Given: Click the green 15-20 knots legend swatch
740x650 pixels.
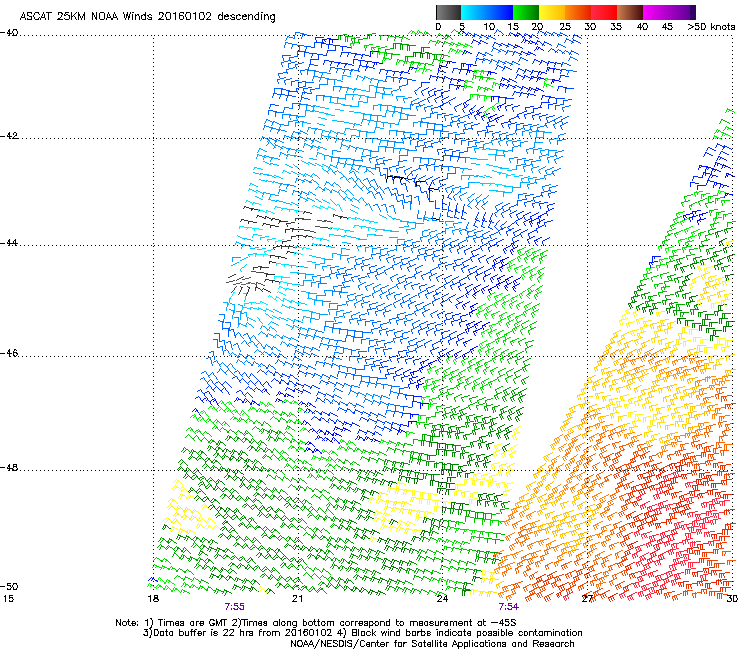Looking at the screenshot, I should pyautogui.click(x=525, y=12).
